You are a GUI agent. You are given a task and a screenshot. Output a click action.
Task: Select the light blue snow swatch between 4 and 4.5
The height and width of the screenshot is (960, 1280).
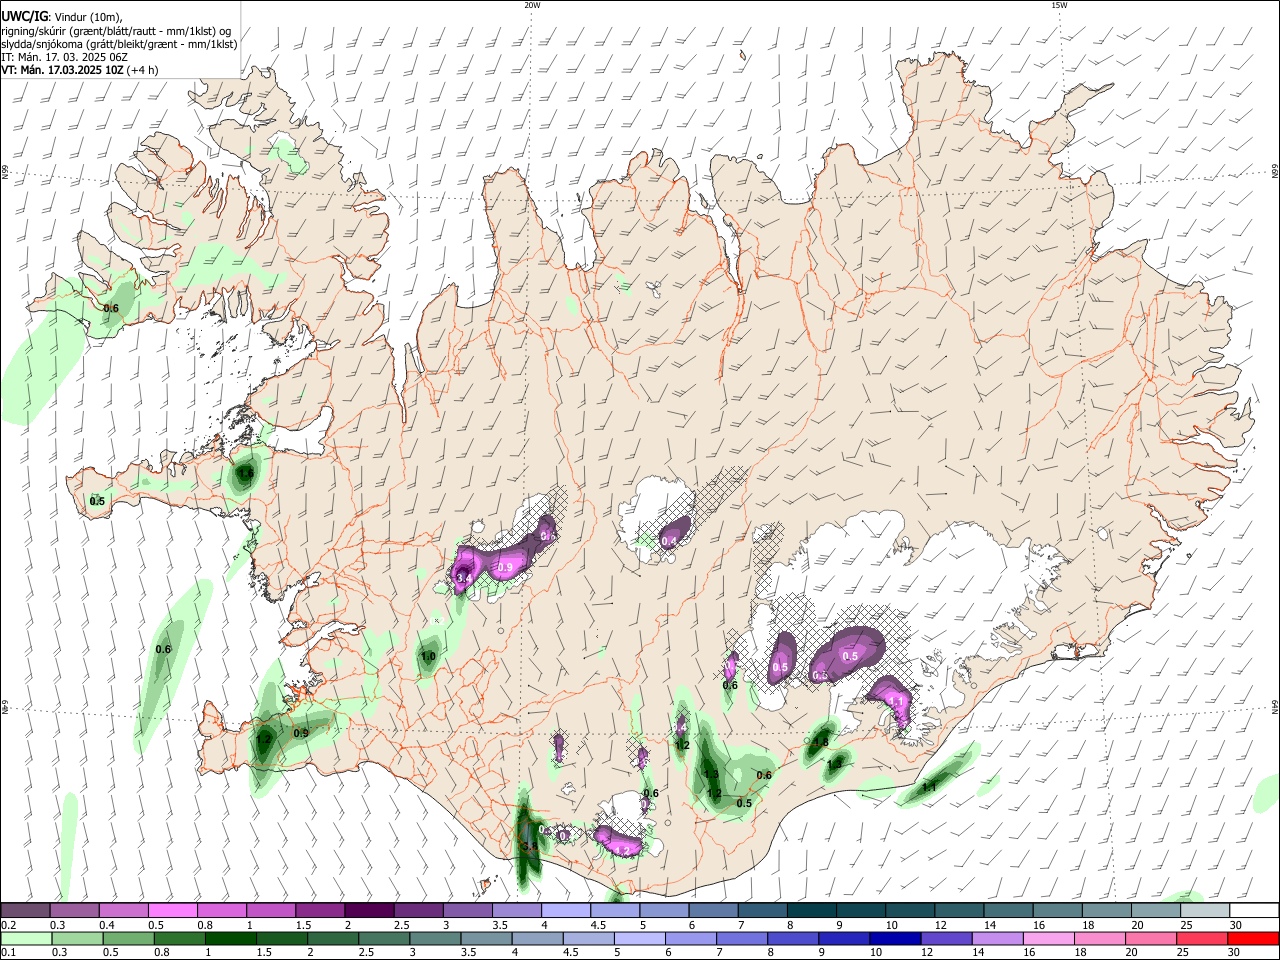click(x=566, y=911)
